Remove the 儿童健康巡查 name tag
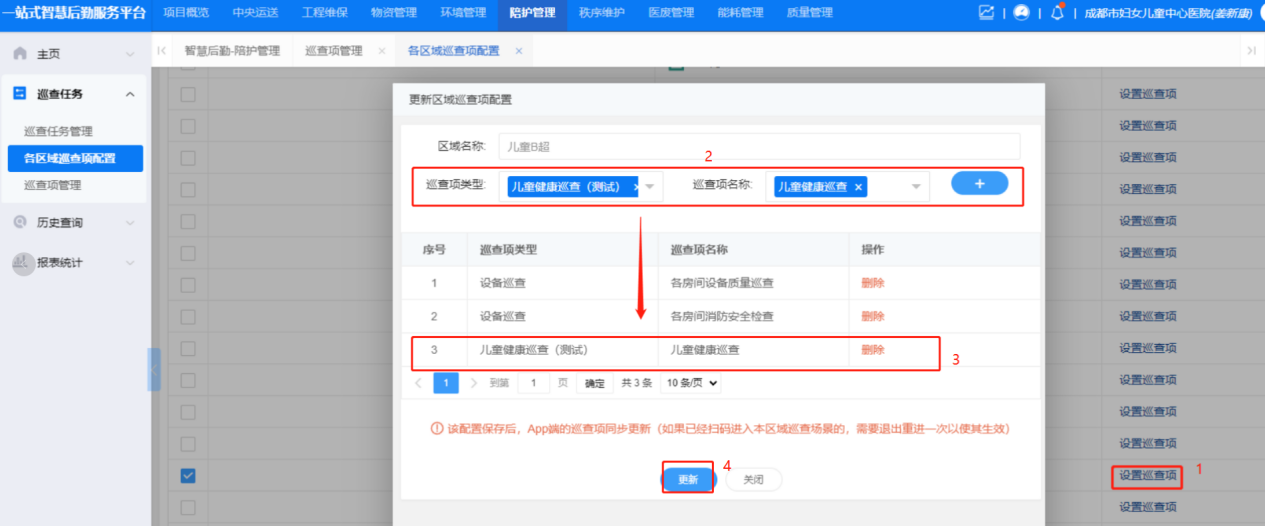The height and width of the screenshot is (526, 1265). (x=858, y=187)
